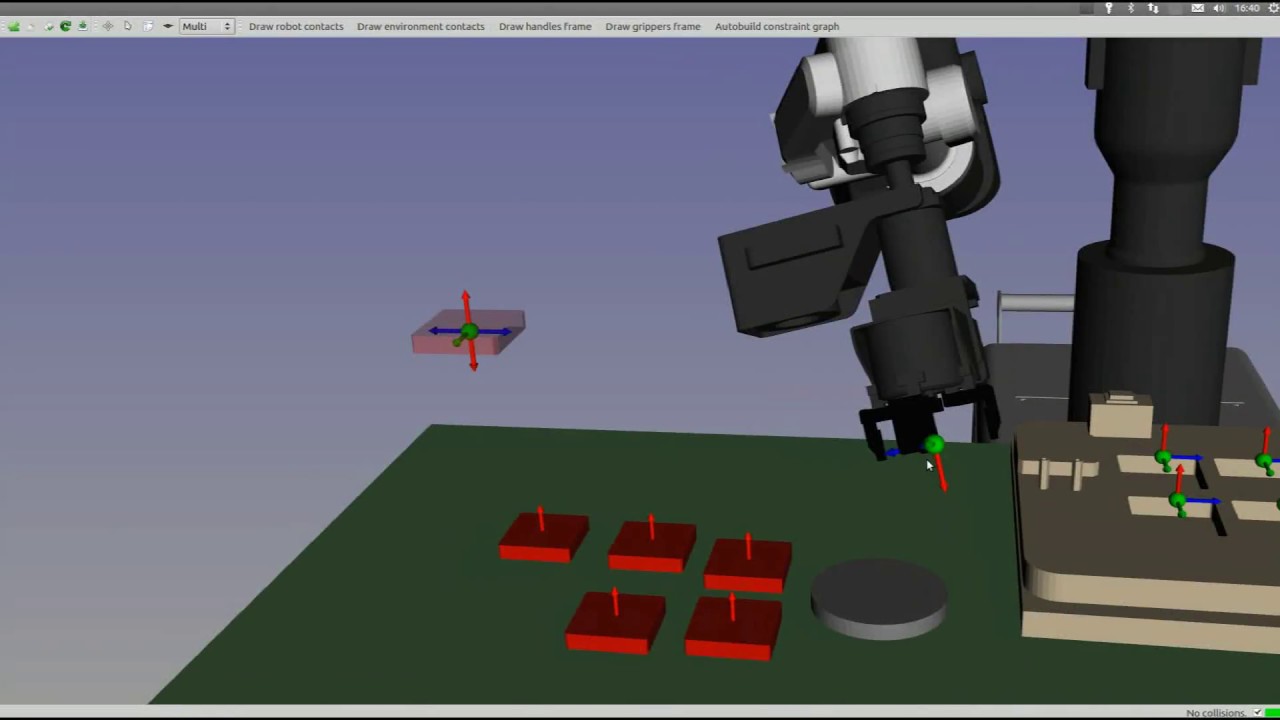Open the network arrows indicator
The width and height of the screenshot is (1280, 720).
(x=1153, y=8)
